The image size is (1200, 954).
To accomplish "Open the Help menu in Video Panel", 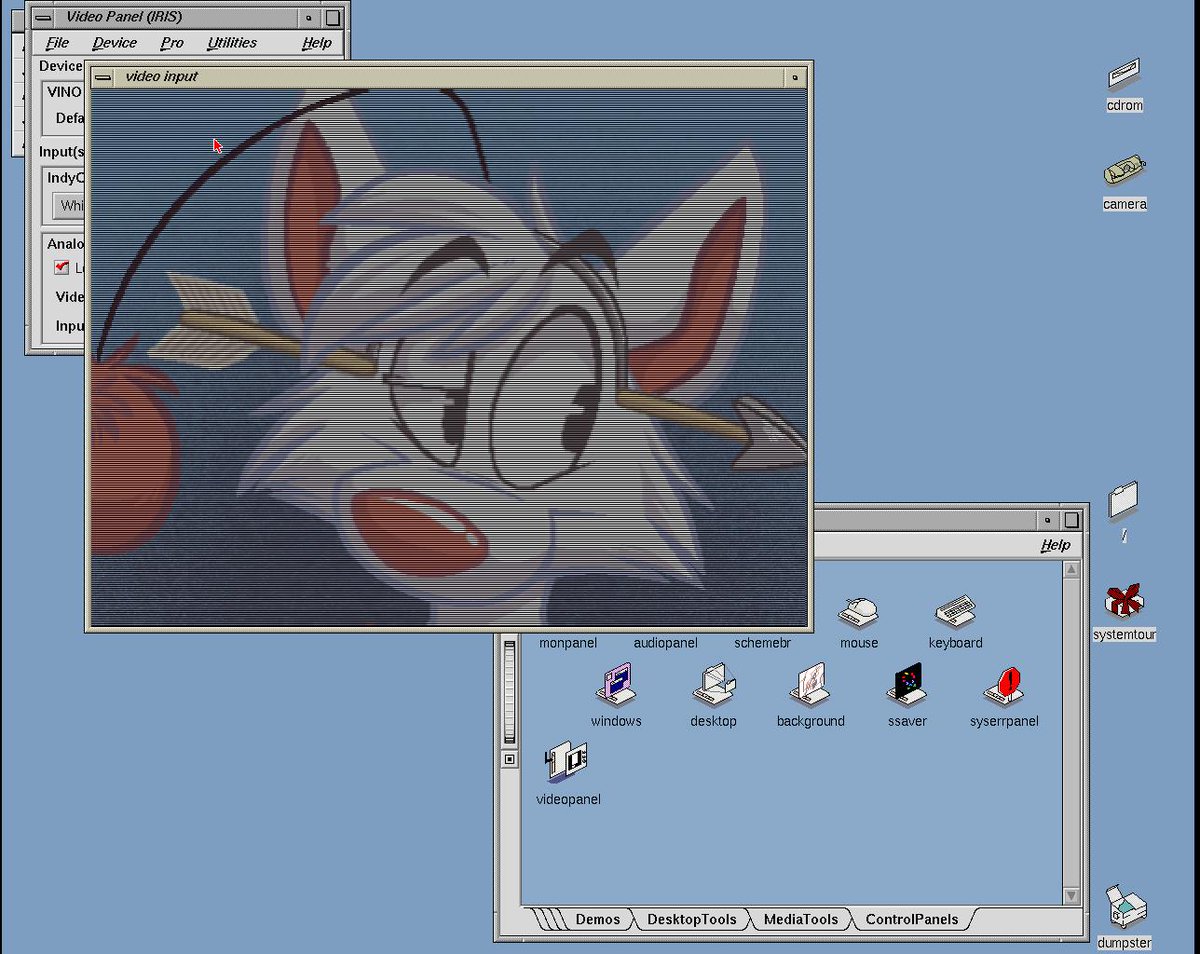I will tap(317, 43).
